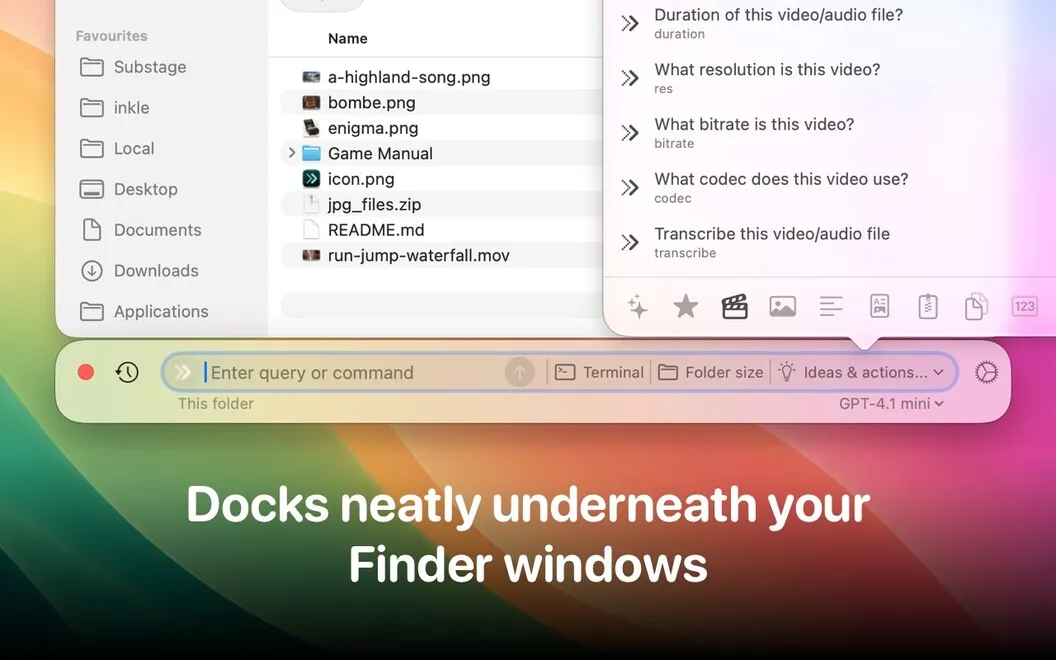
Task: Expand the Game Manual folder
Action: [x=292, y=154]
